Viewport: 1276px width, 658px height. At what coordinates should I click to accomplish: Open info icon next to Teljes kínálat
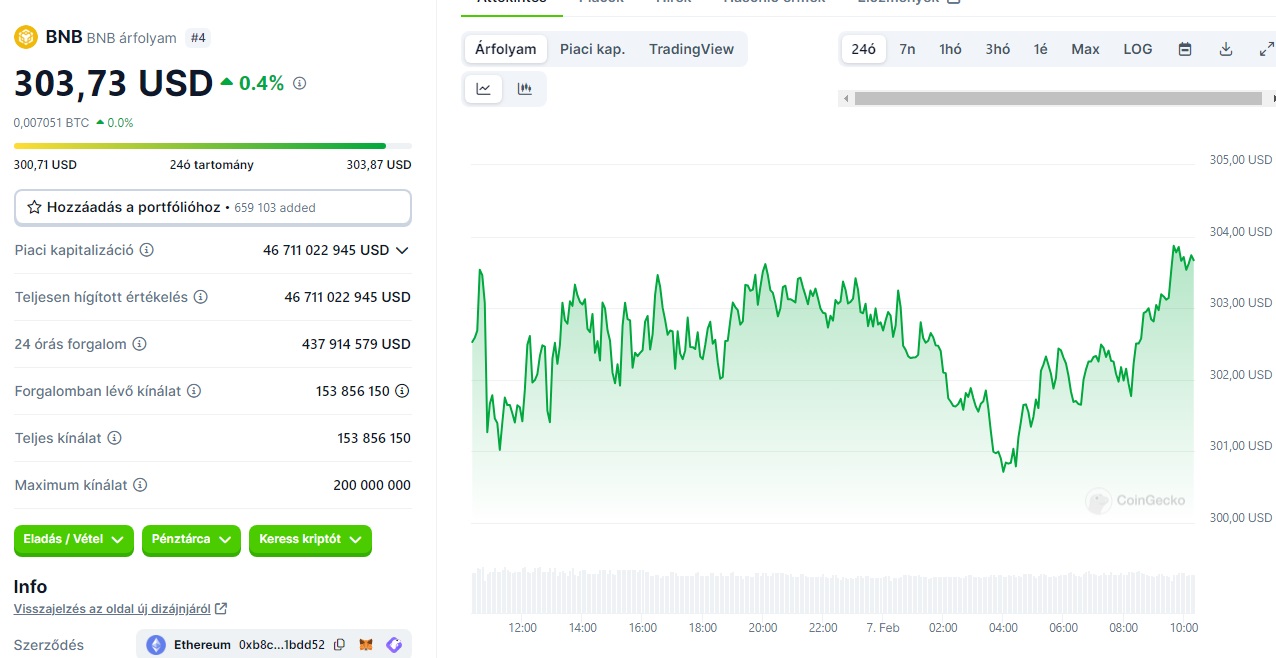(x=115, y=438)
